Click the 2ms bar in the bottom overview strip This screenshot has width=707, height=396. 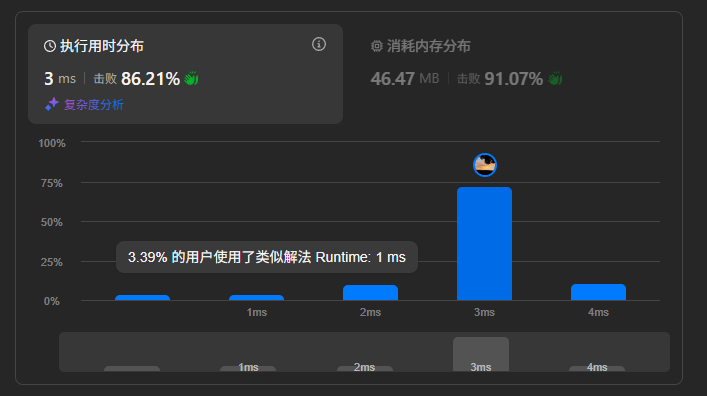click(365, 369)
